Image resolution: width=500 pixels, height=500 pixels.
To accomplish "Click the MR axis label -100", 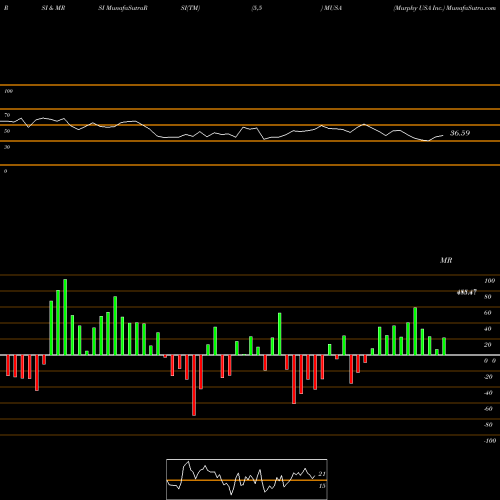I will [x=489, y=441].
